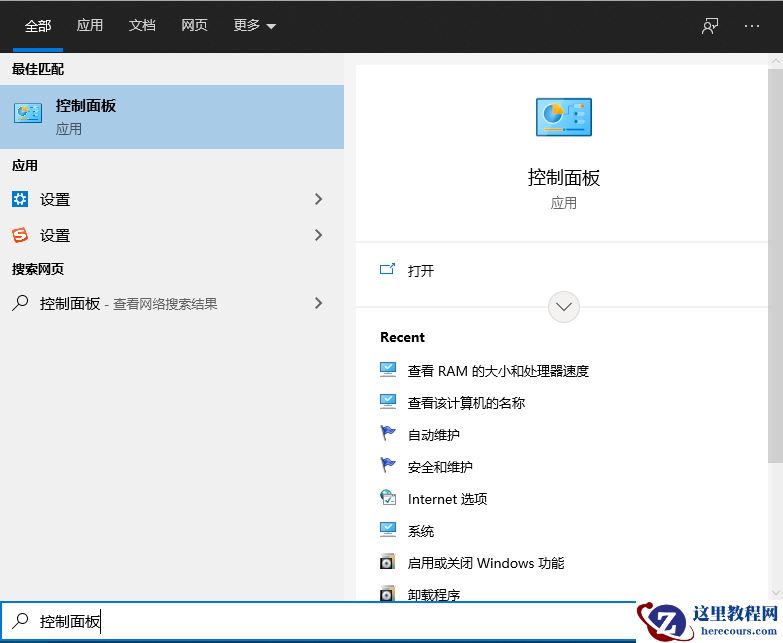Image resolution: width=783 pixels, height=643 pixels.
Task: Expand more actions with the round chevron
Action: click(x=564, y=307)
